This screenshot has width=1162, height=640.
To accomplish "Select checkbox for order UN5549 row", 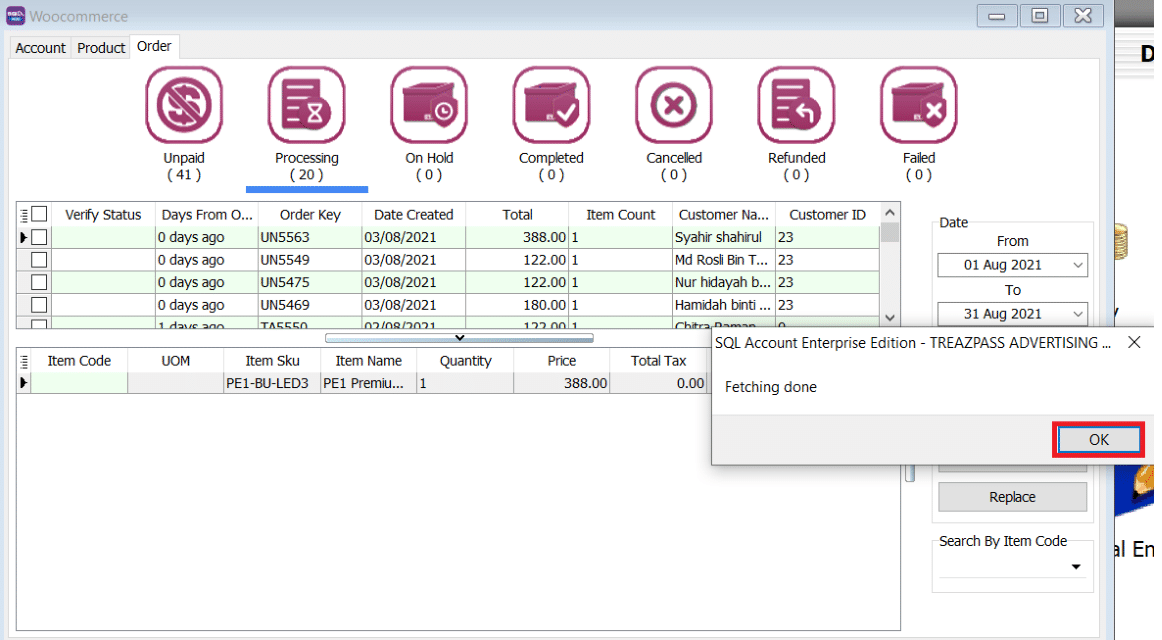I will tap(40, 260).
